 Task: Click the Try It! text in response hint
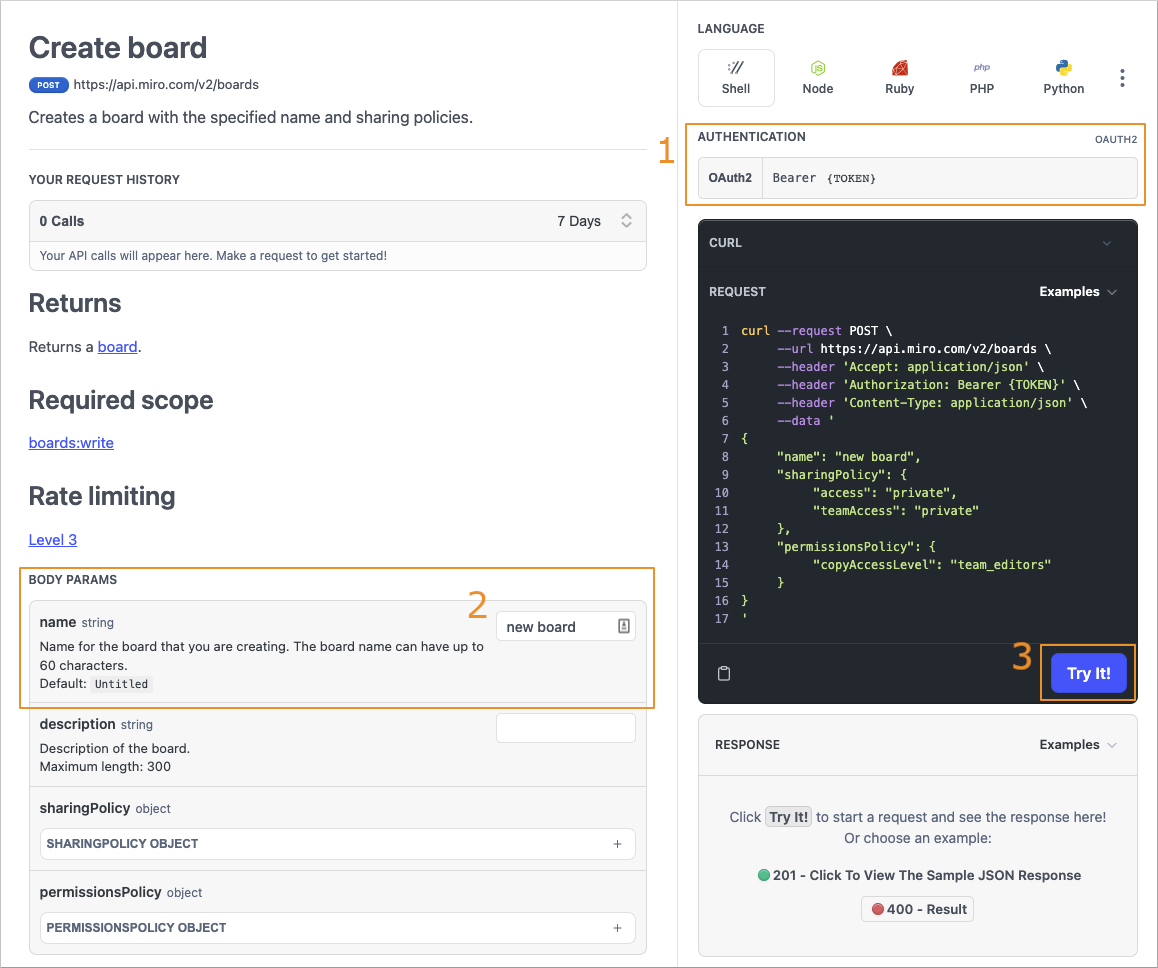[788, 817]
